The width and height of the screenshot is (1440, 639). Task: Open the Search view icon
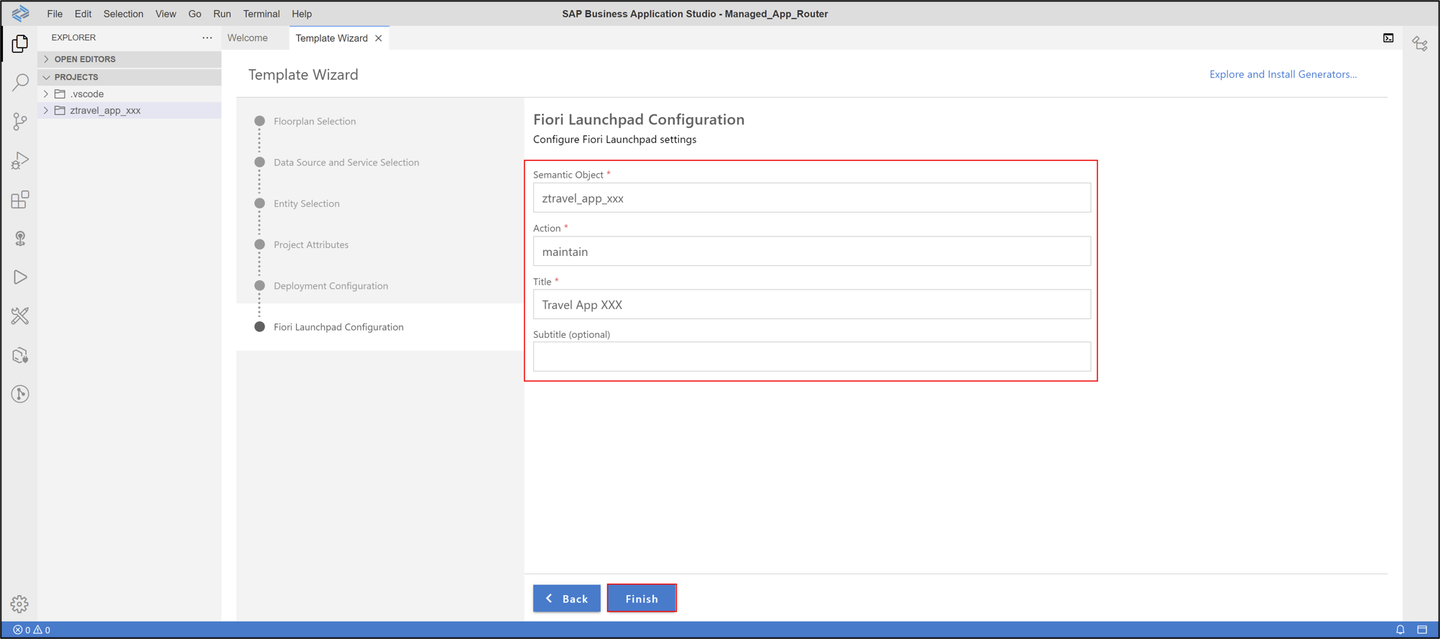point(19,82)
